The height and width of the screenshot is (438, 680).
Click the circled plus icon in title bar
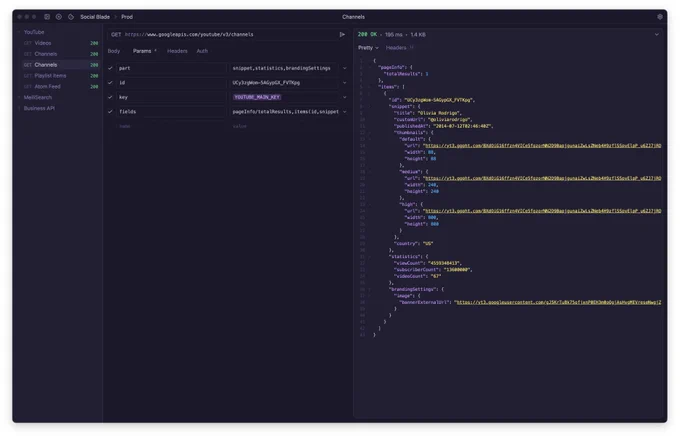click(59, 17)
